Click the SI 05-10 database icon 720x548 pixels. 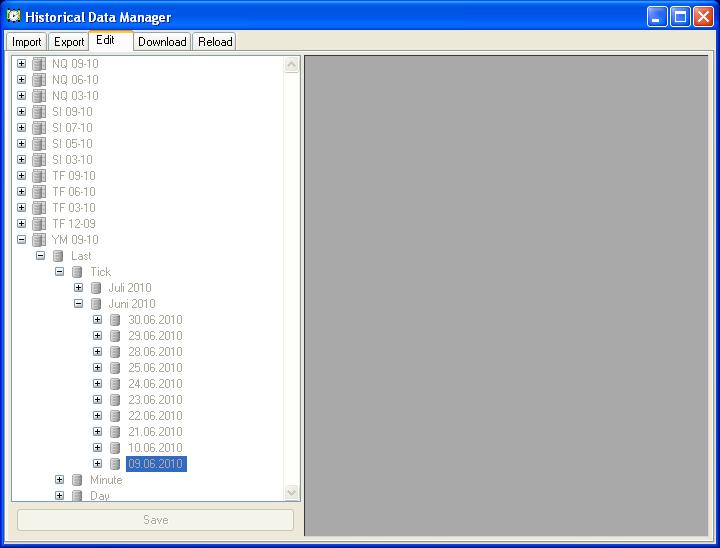39,143
